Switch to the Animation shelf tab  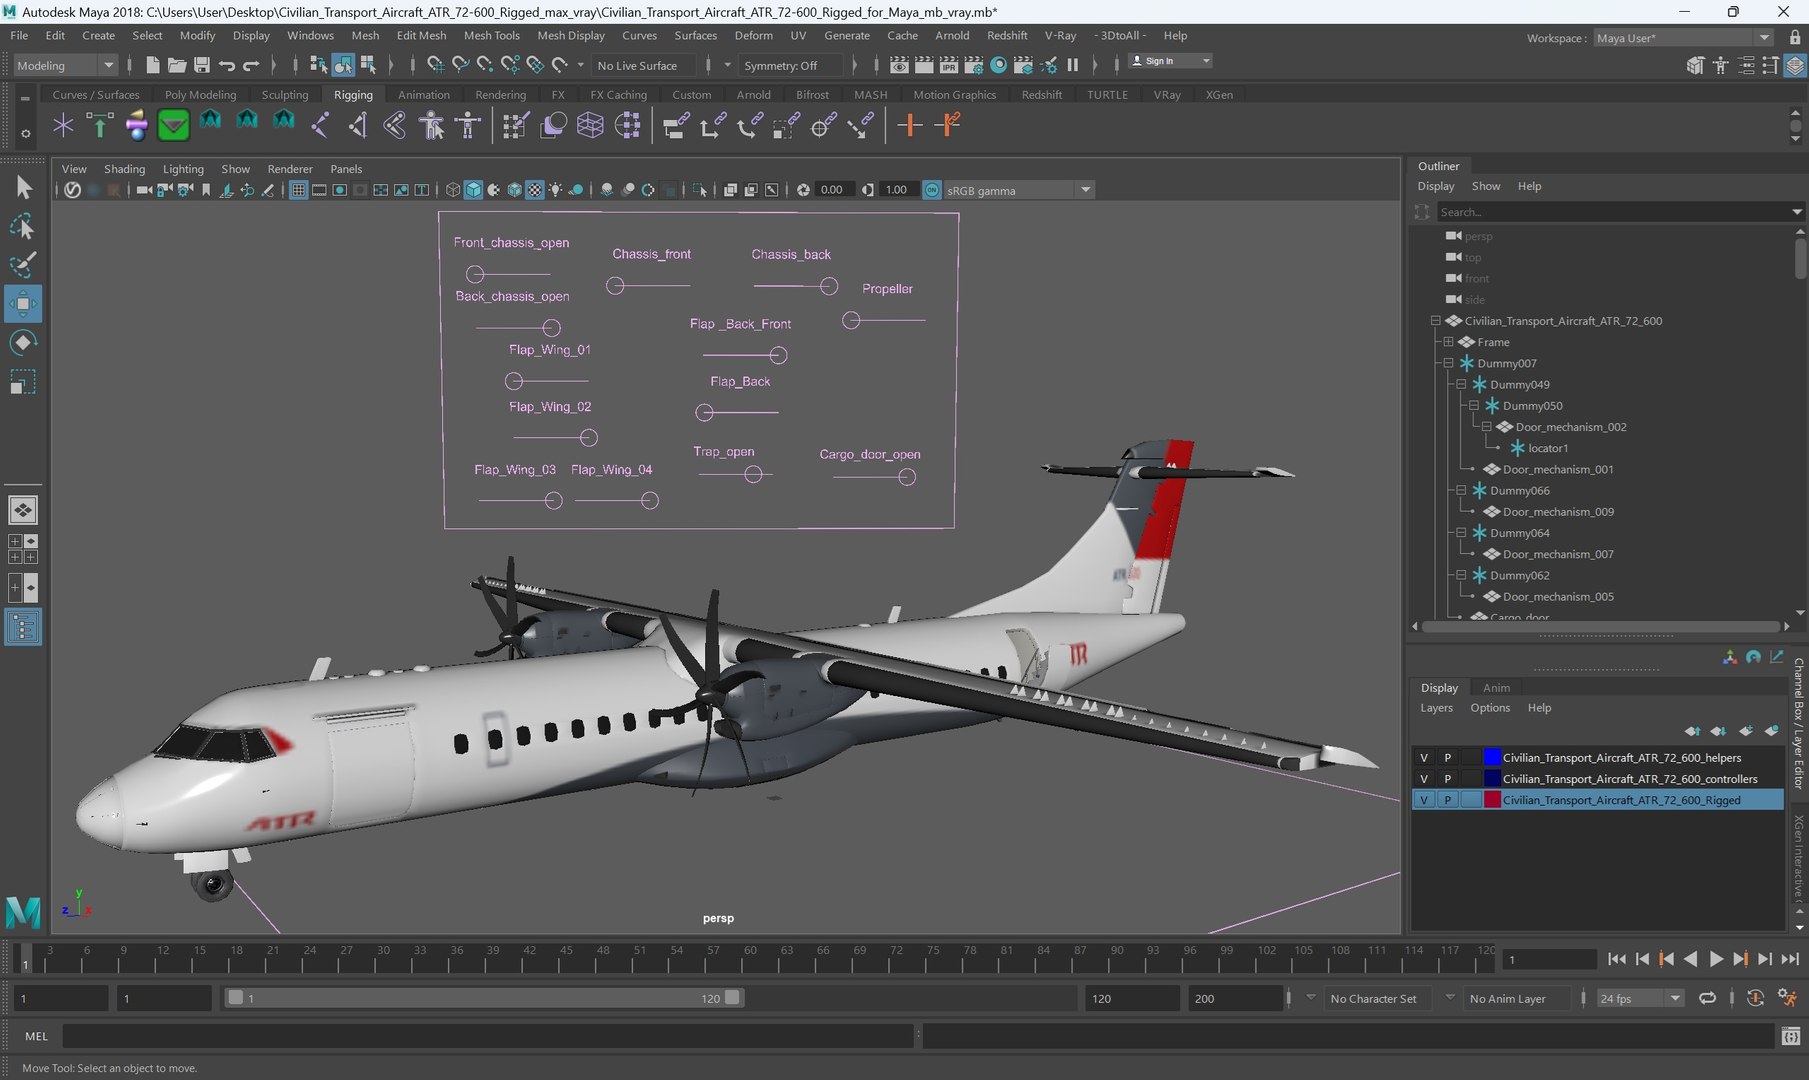pyautogui.click(x=423, y=95)
